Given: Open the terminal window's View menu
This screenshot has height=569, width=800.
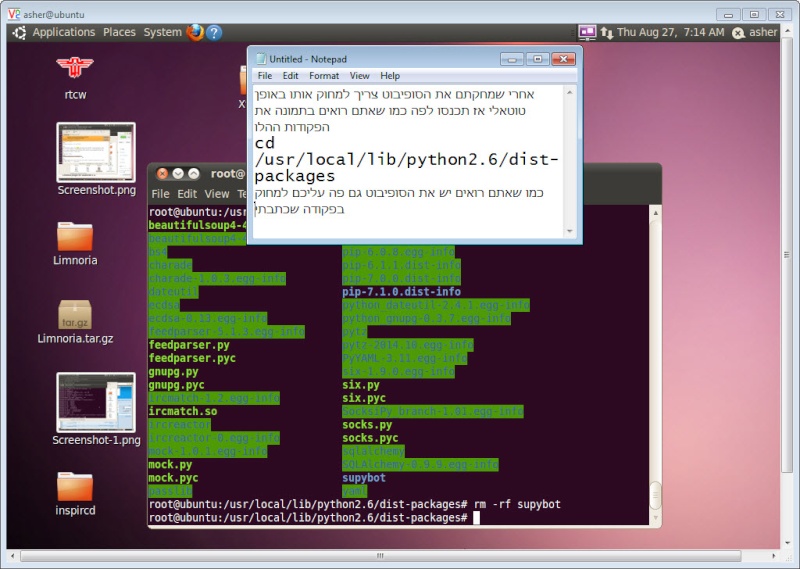Looking at the screenshot, I should (x=217, y=194).
